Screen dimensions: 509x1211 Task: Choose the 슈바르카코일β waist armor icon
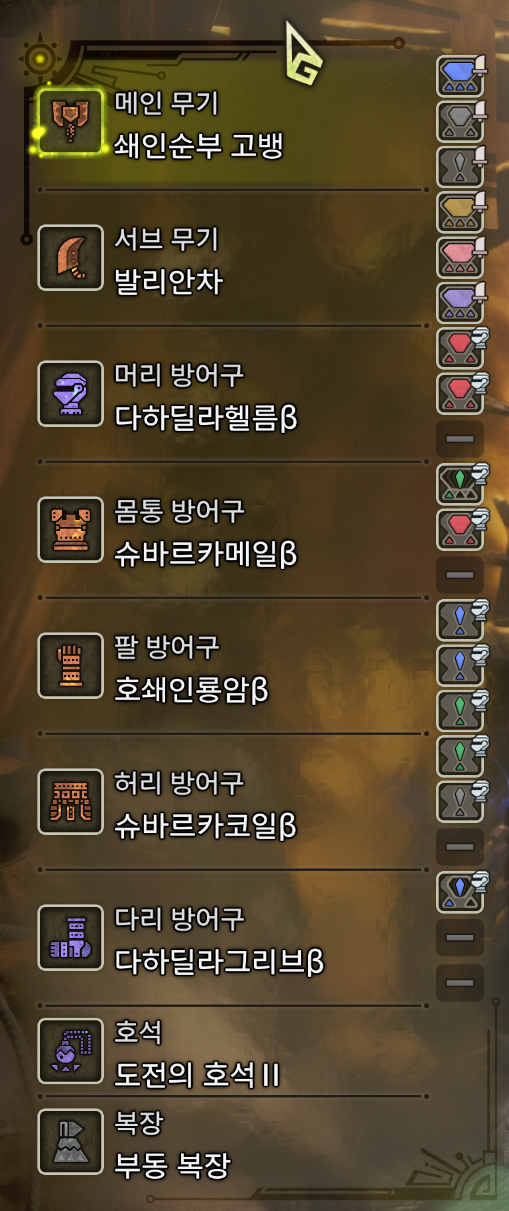[x=71, y=802]
